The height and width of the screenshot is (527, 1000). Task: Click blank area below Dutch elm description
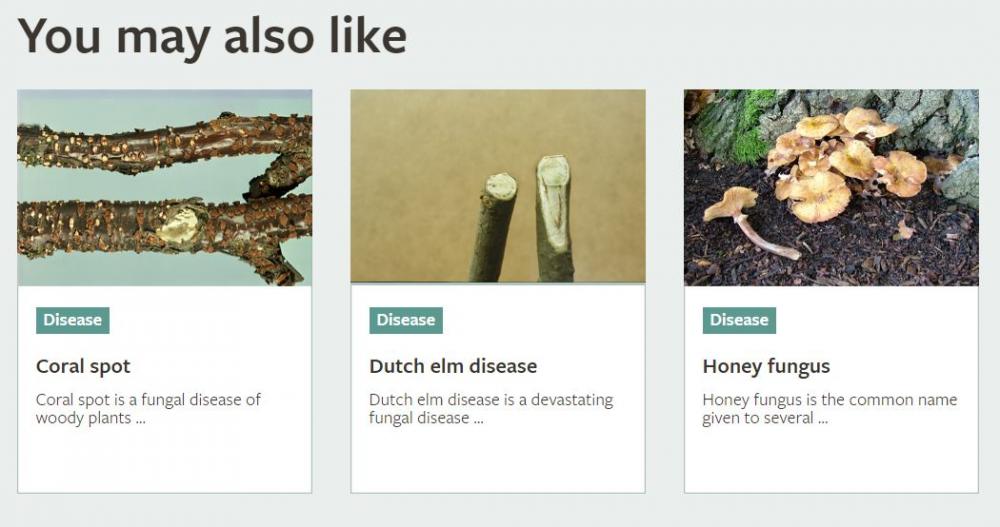498,461
